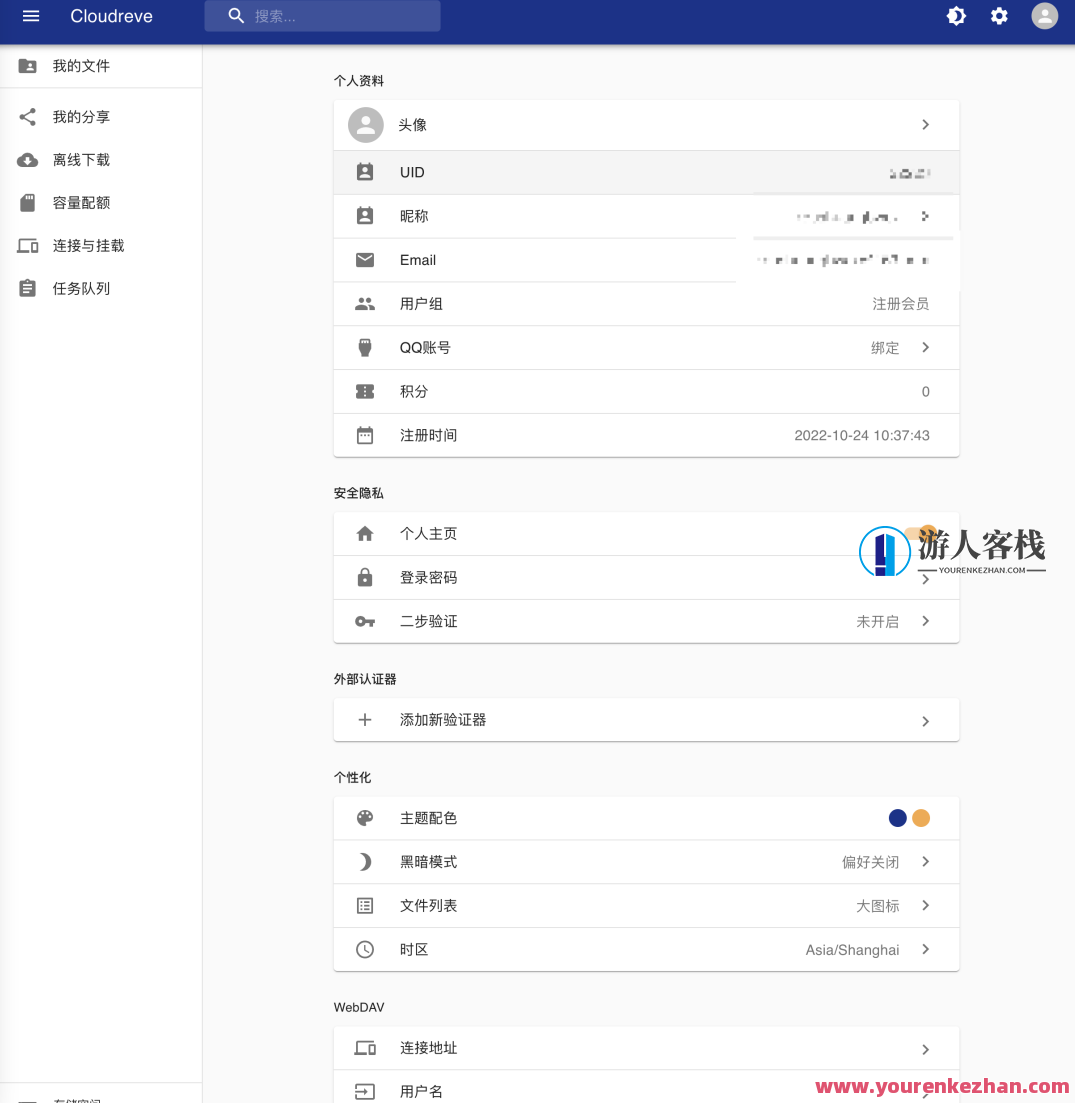Viewport: 1075px width, 1103px height.
Task: Select the my shares (我的分享) icon
Action: (x=27, y=116)
